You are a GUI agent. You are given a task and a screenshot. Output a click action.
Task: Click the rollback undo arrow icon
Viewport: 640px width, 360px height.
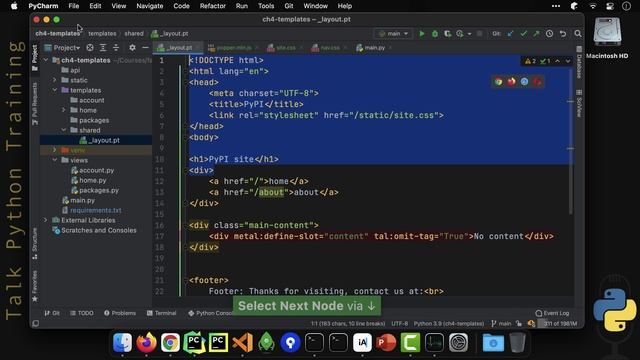click(x=563, y=33)
